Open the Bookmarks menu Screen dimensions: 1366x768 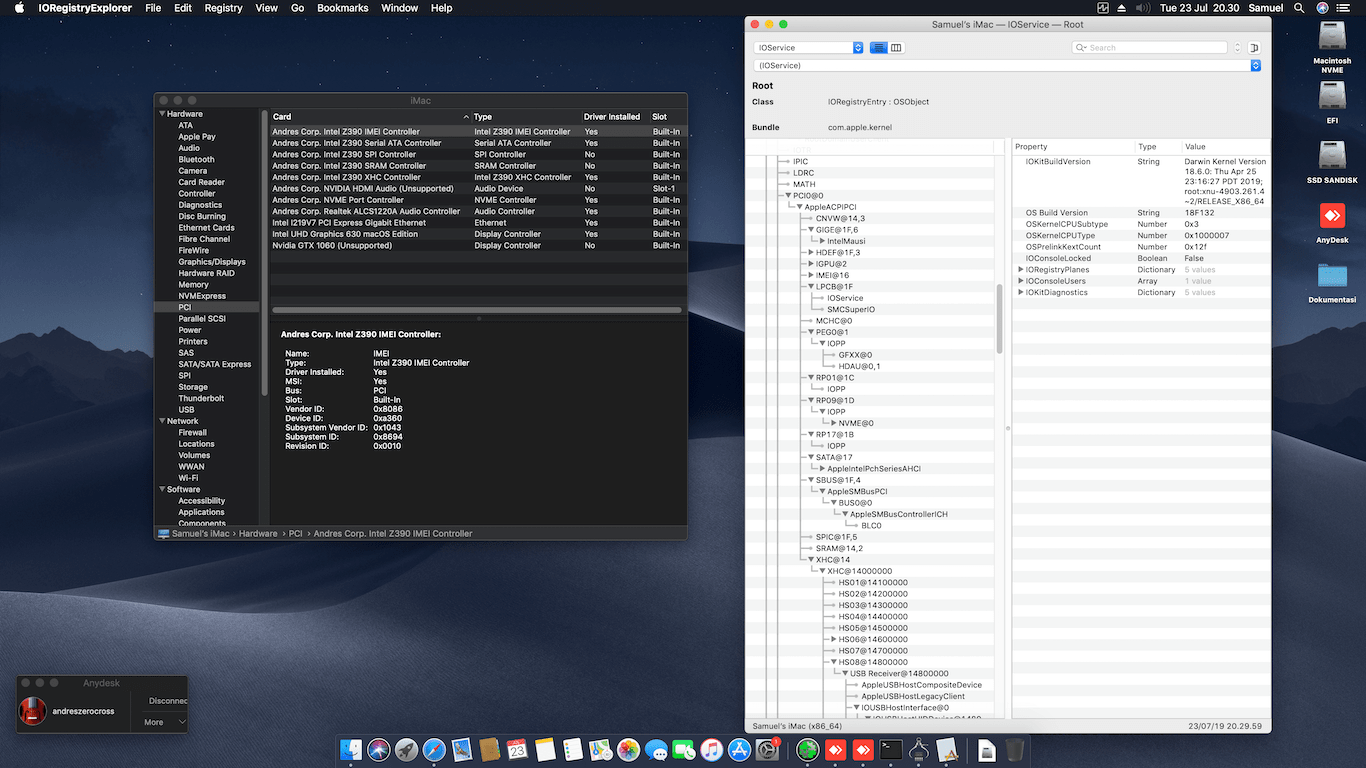(343, 8)
